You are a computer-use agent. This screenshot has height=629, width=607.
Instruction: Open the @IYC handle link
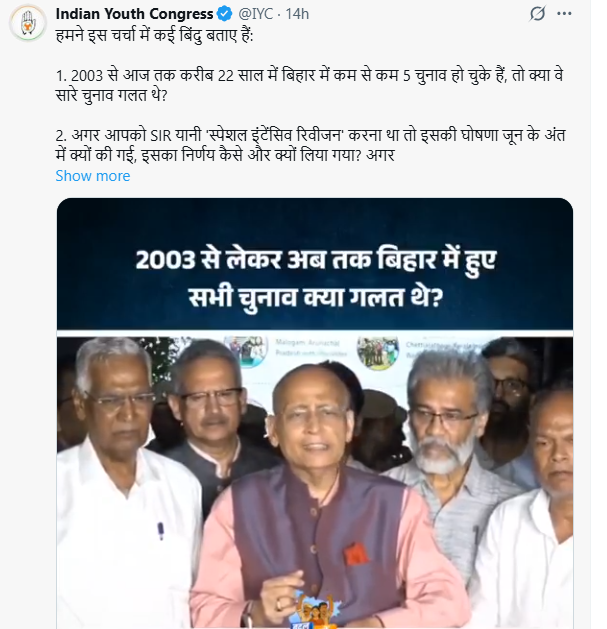pos(256,14)
